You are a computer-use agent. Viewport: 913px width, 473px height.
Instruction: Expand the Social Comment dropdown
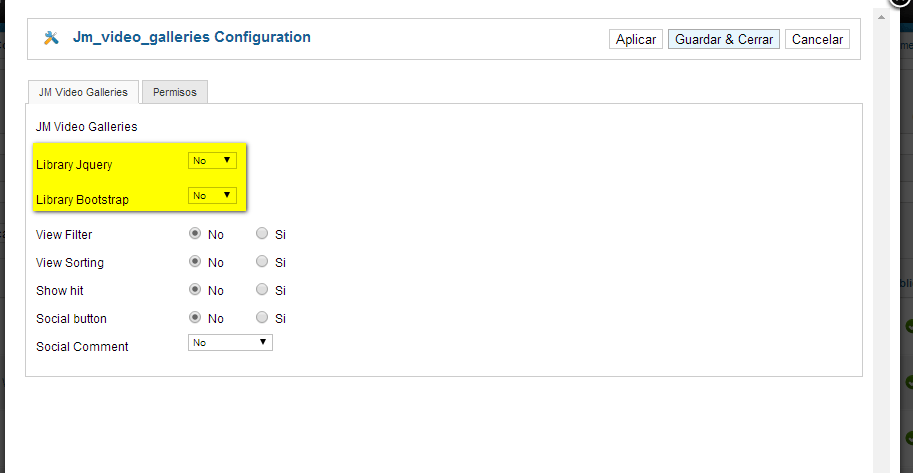coord(230,343)
